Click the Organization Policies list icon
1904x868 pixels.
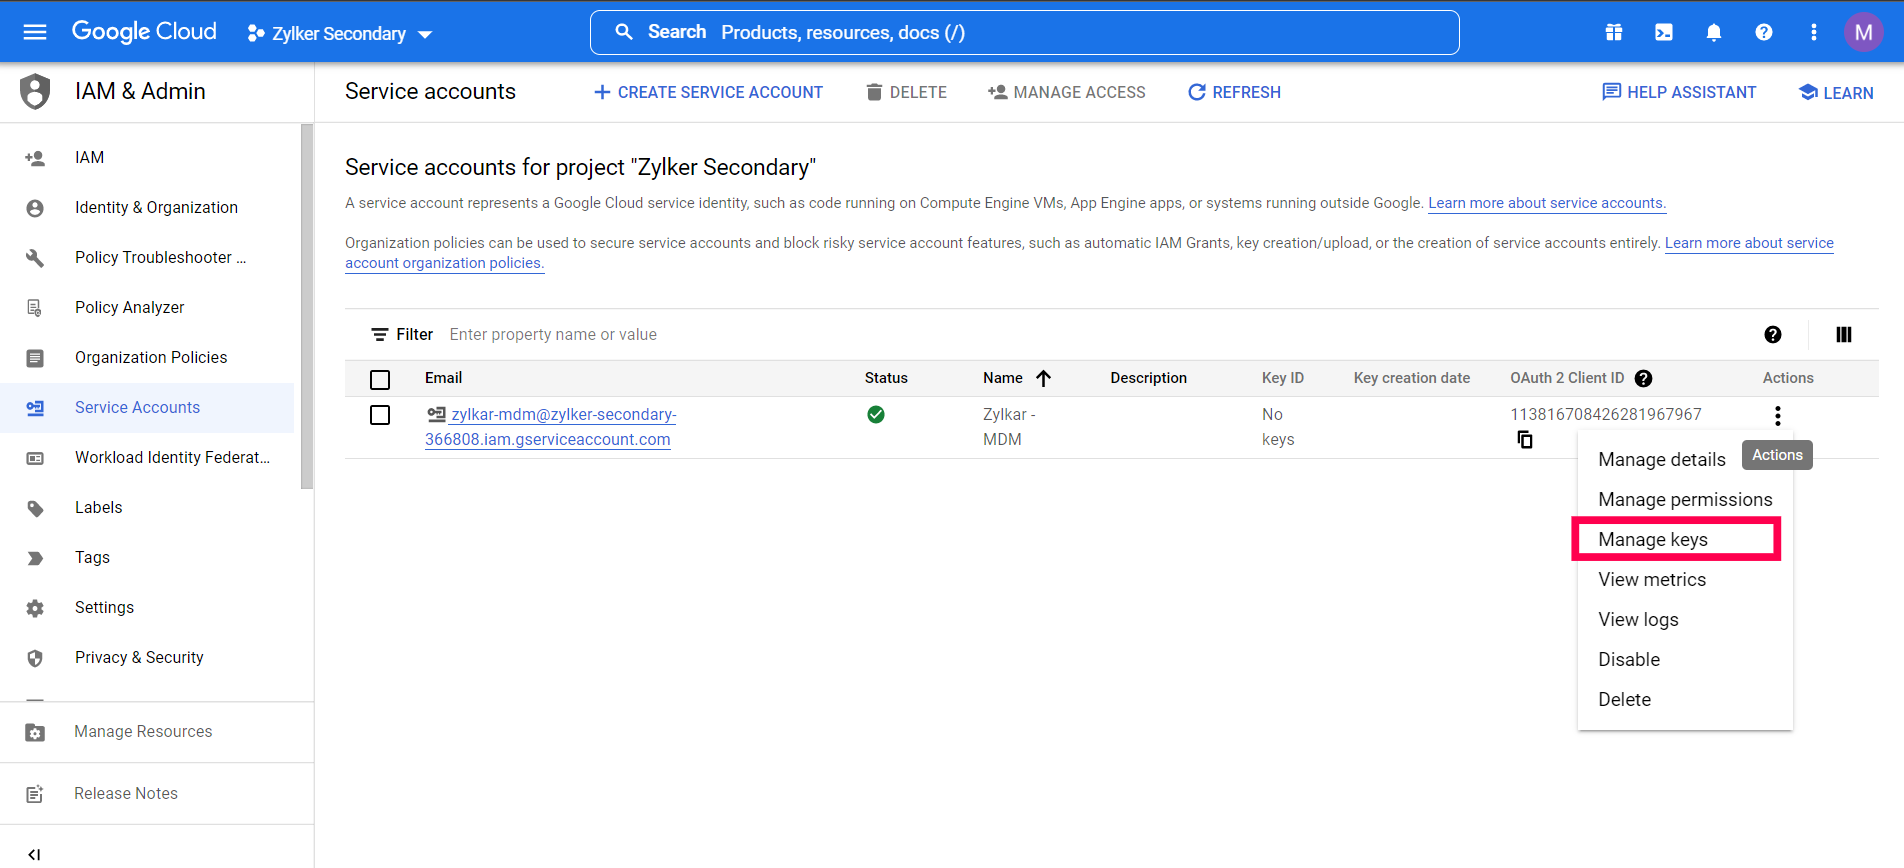click(35, 358)
